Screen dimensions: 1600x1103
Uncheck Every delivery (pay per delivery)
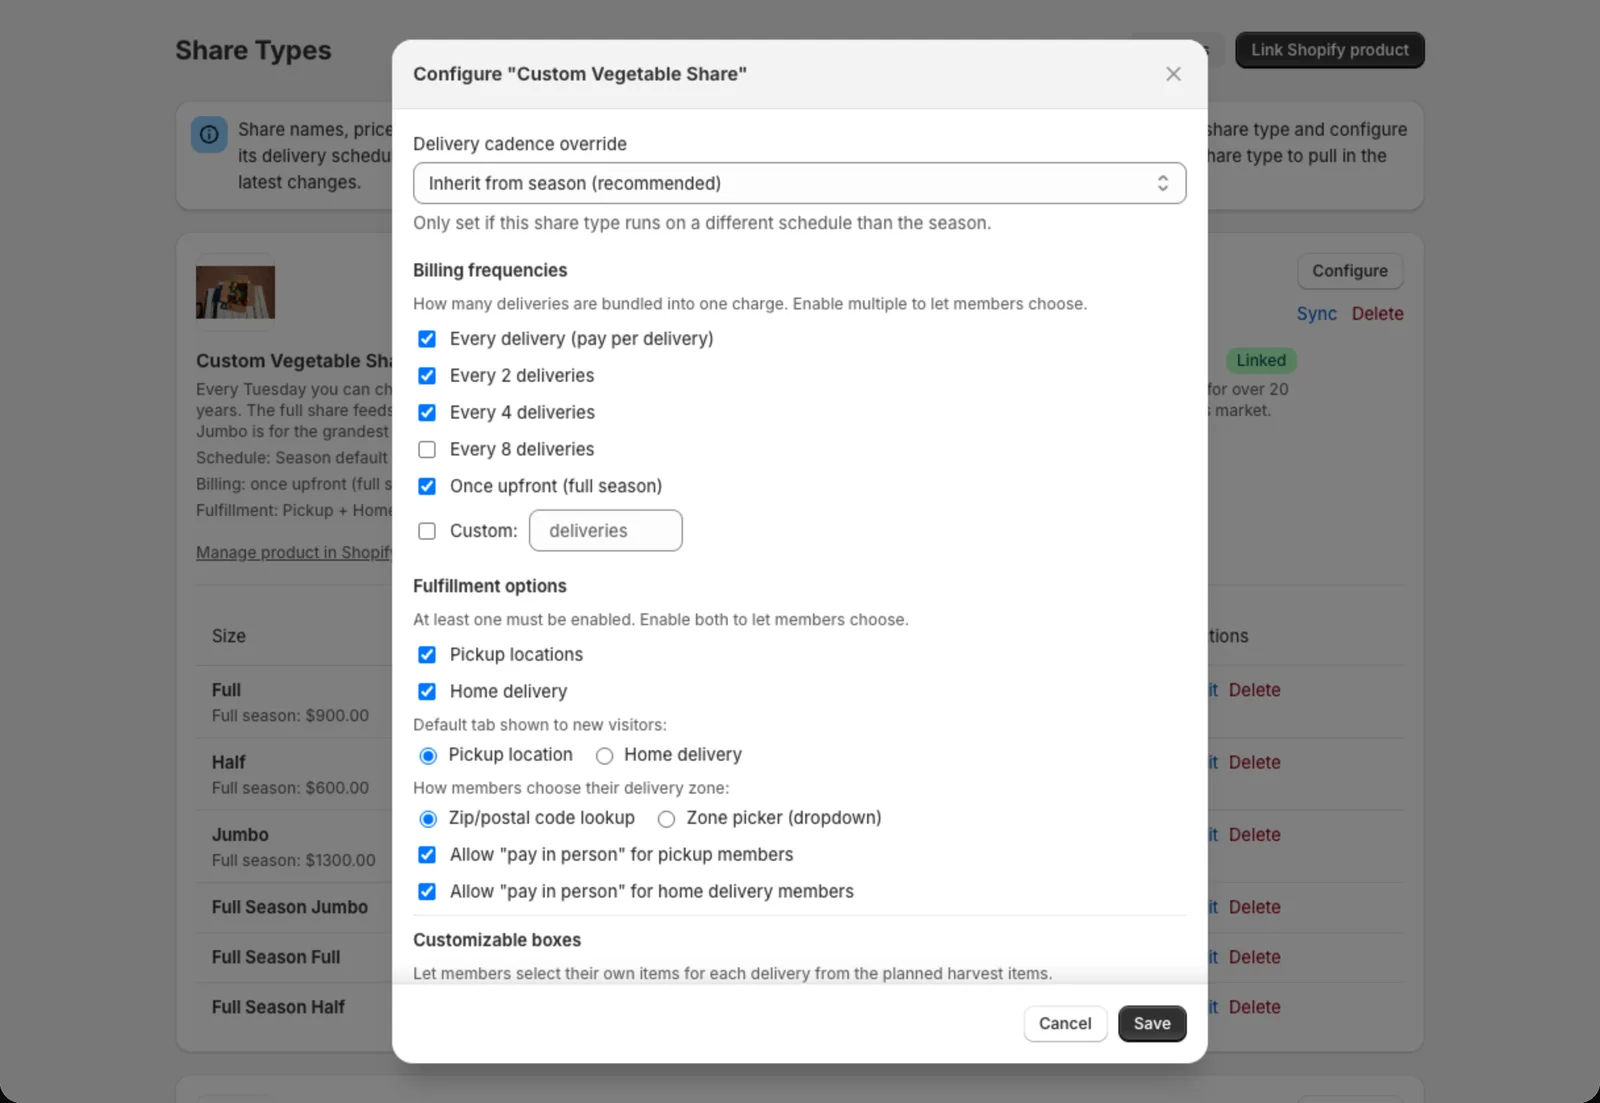[x=427, y=339]
